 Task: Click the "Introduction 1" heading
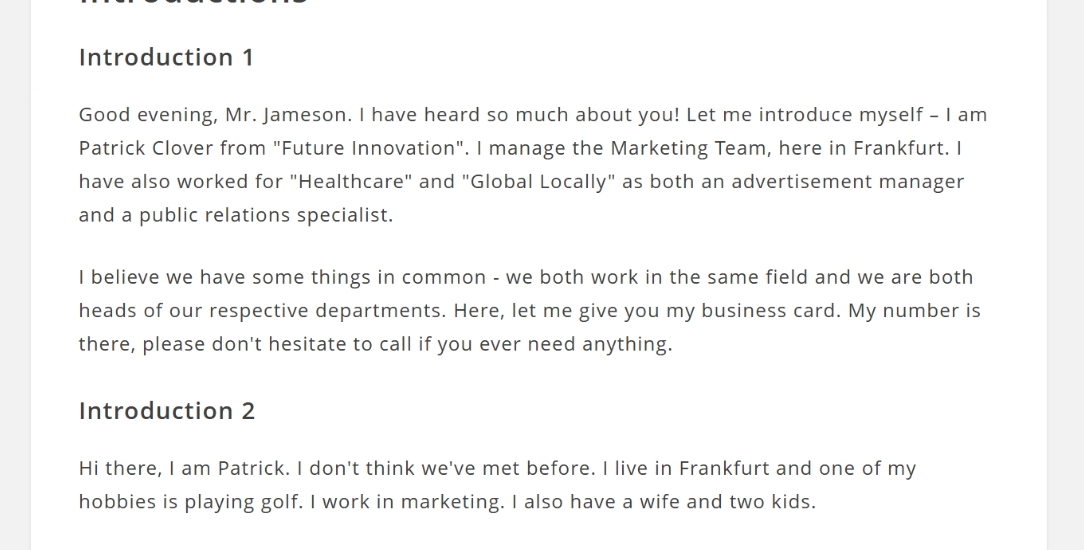[166, 58]
